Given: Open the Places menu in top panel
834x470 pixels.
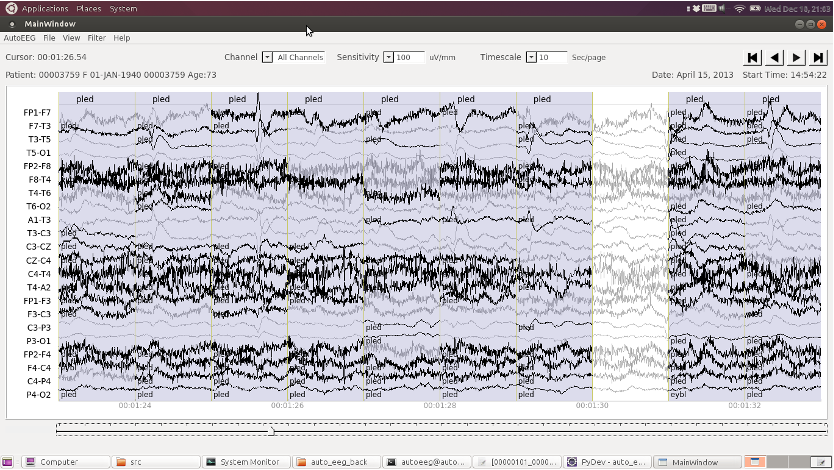Looking at the screenshot, I should 88,9.
